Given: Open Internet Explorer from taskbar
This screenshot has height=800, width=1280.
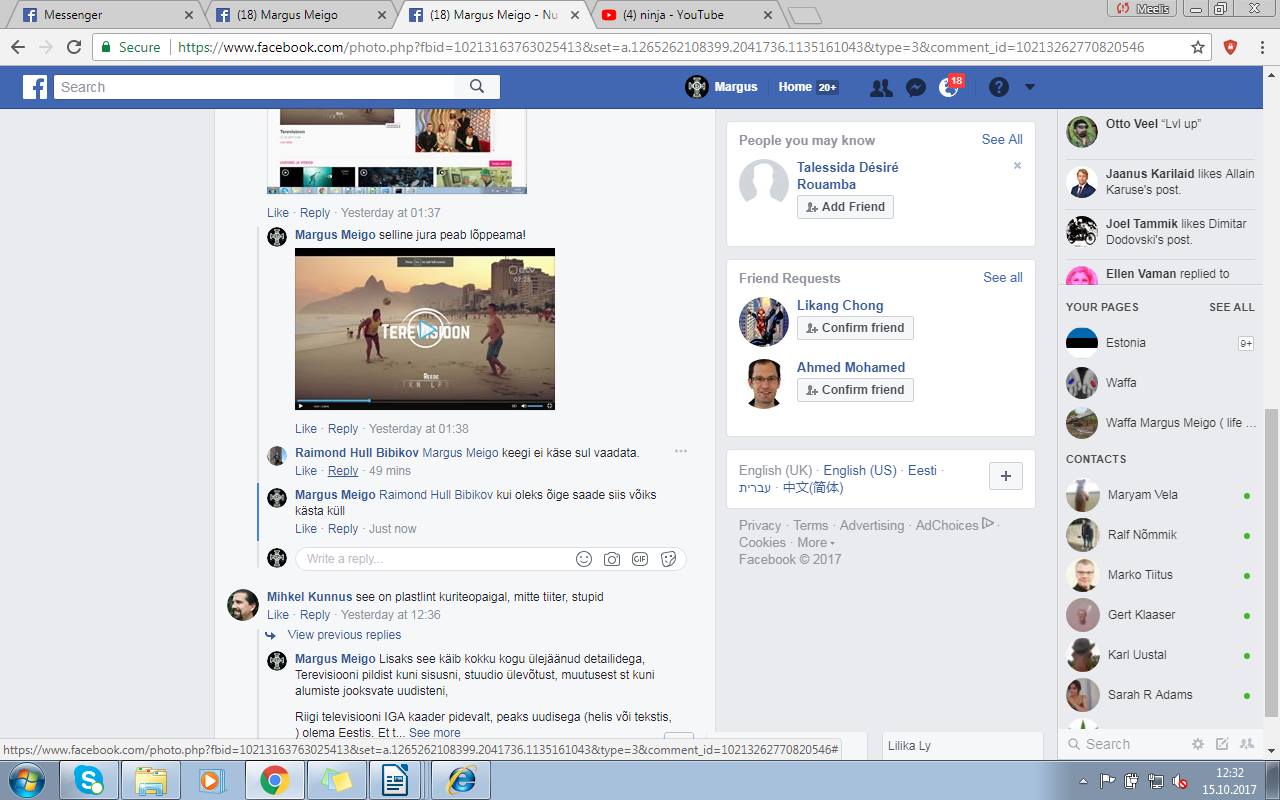Looking at the screenshot, I should (x=461, y=780).
